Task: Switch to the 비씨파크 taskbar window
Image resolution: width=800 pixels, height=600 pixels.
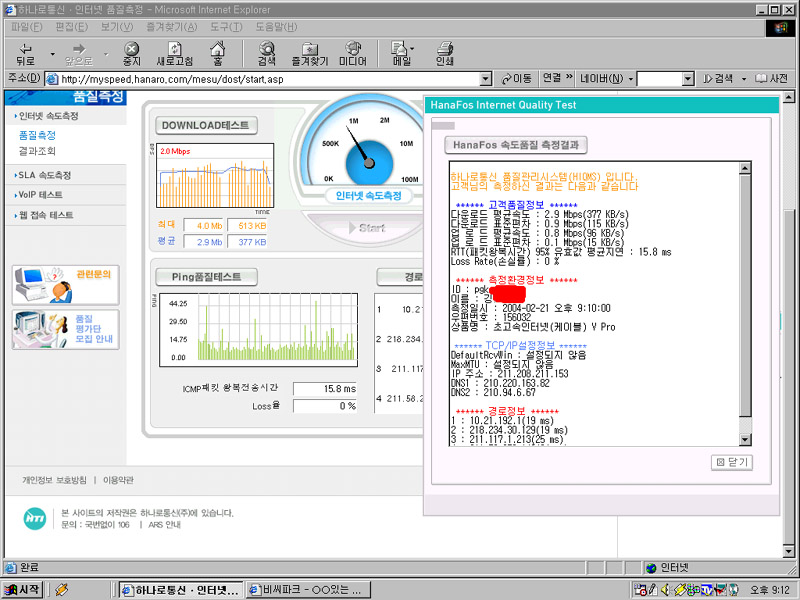Action: click(x=308, y=590)
